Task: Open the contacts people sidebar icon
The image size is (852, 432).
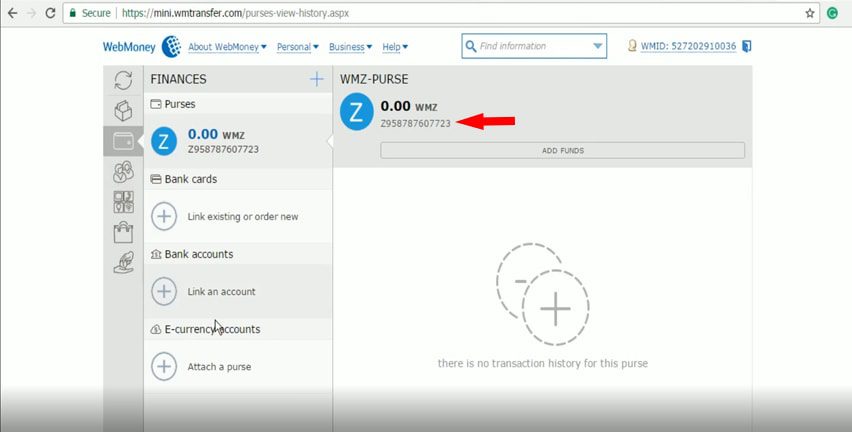Action: [x=123, y=172]
